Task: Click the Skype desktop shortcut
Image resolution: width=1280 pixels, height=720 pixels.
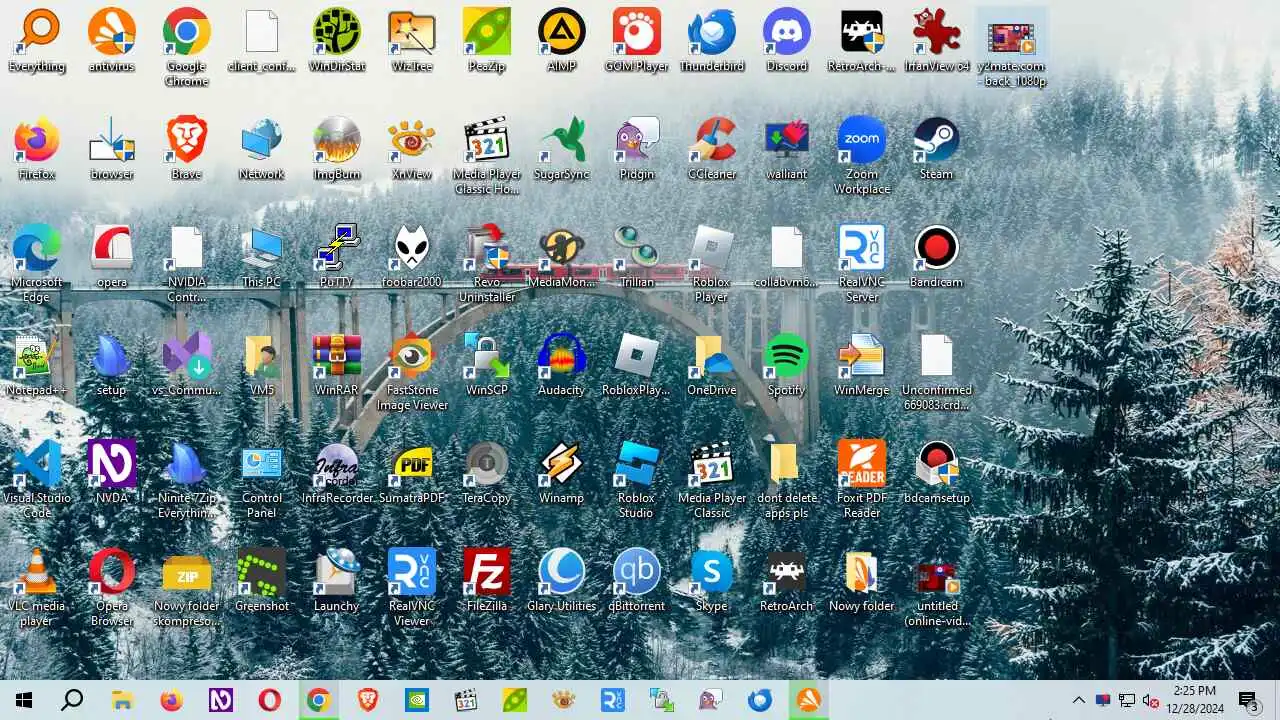Action: 712,580
